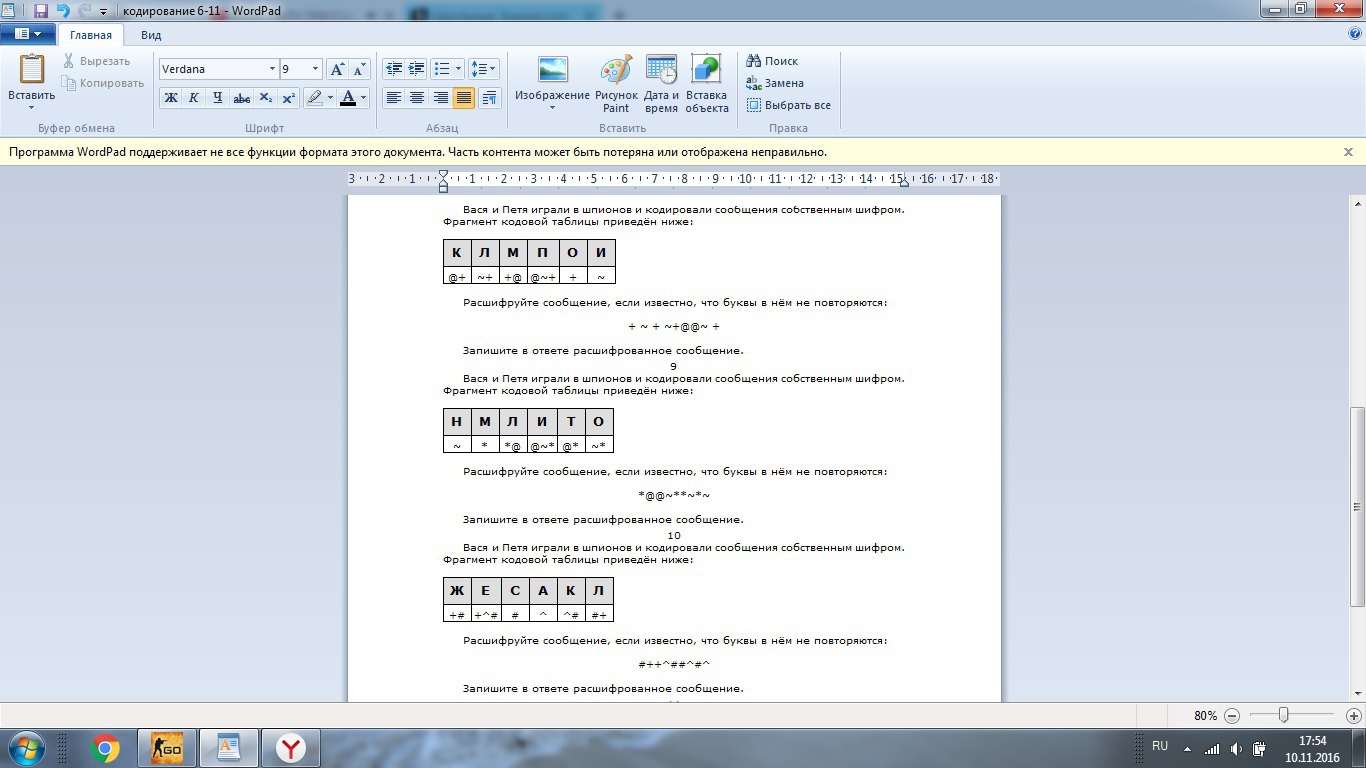This screenshot has width=1366, height=768.
Task: Click the Insert image (Изображение) icon
Action: (x=552, y=70)
